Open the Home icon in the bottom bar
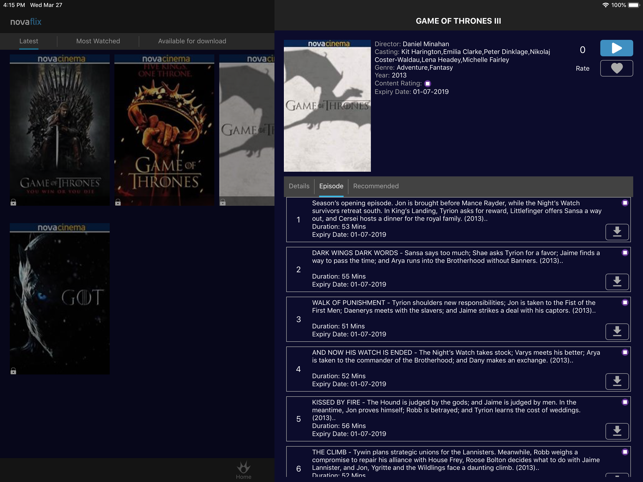 244,470
